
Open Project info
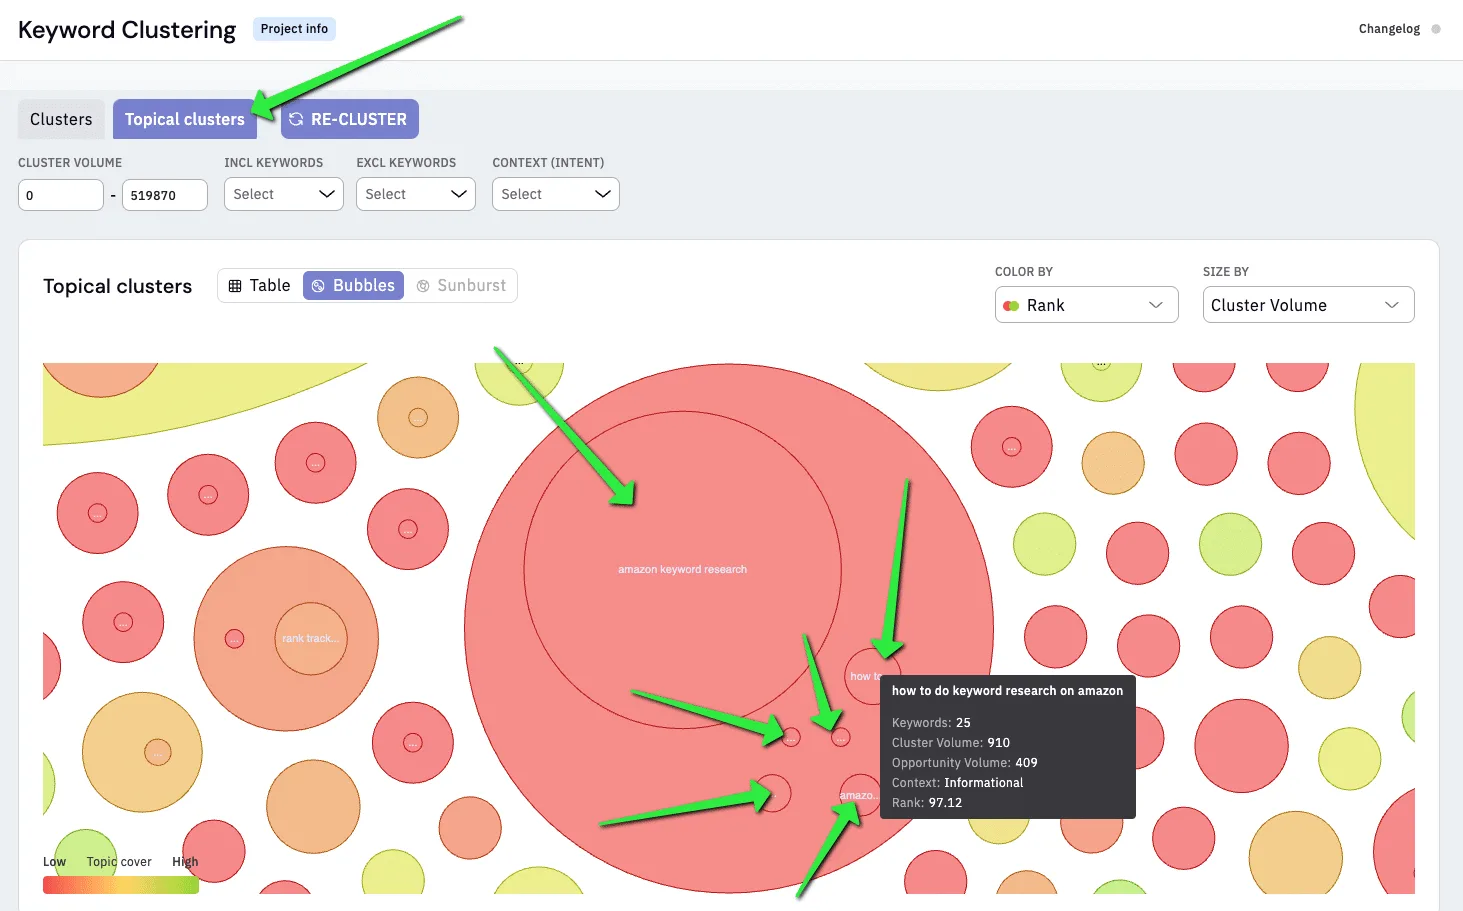[294, 29]
